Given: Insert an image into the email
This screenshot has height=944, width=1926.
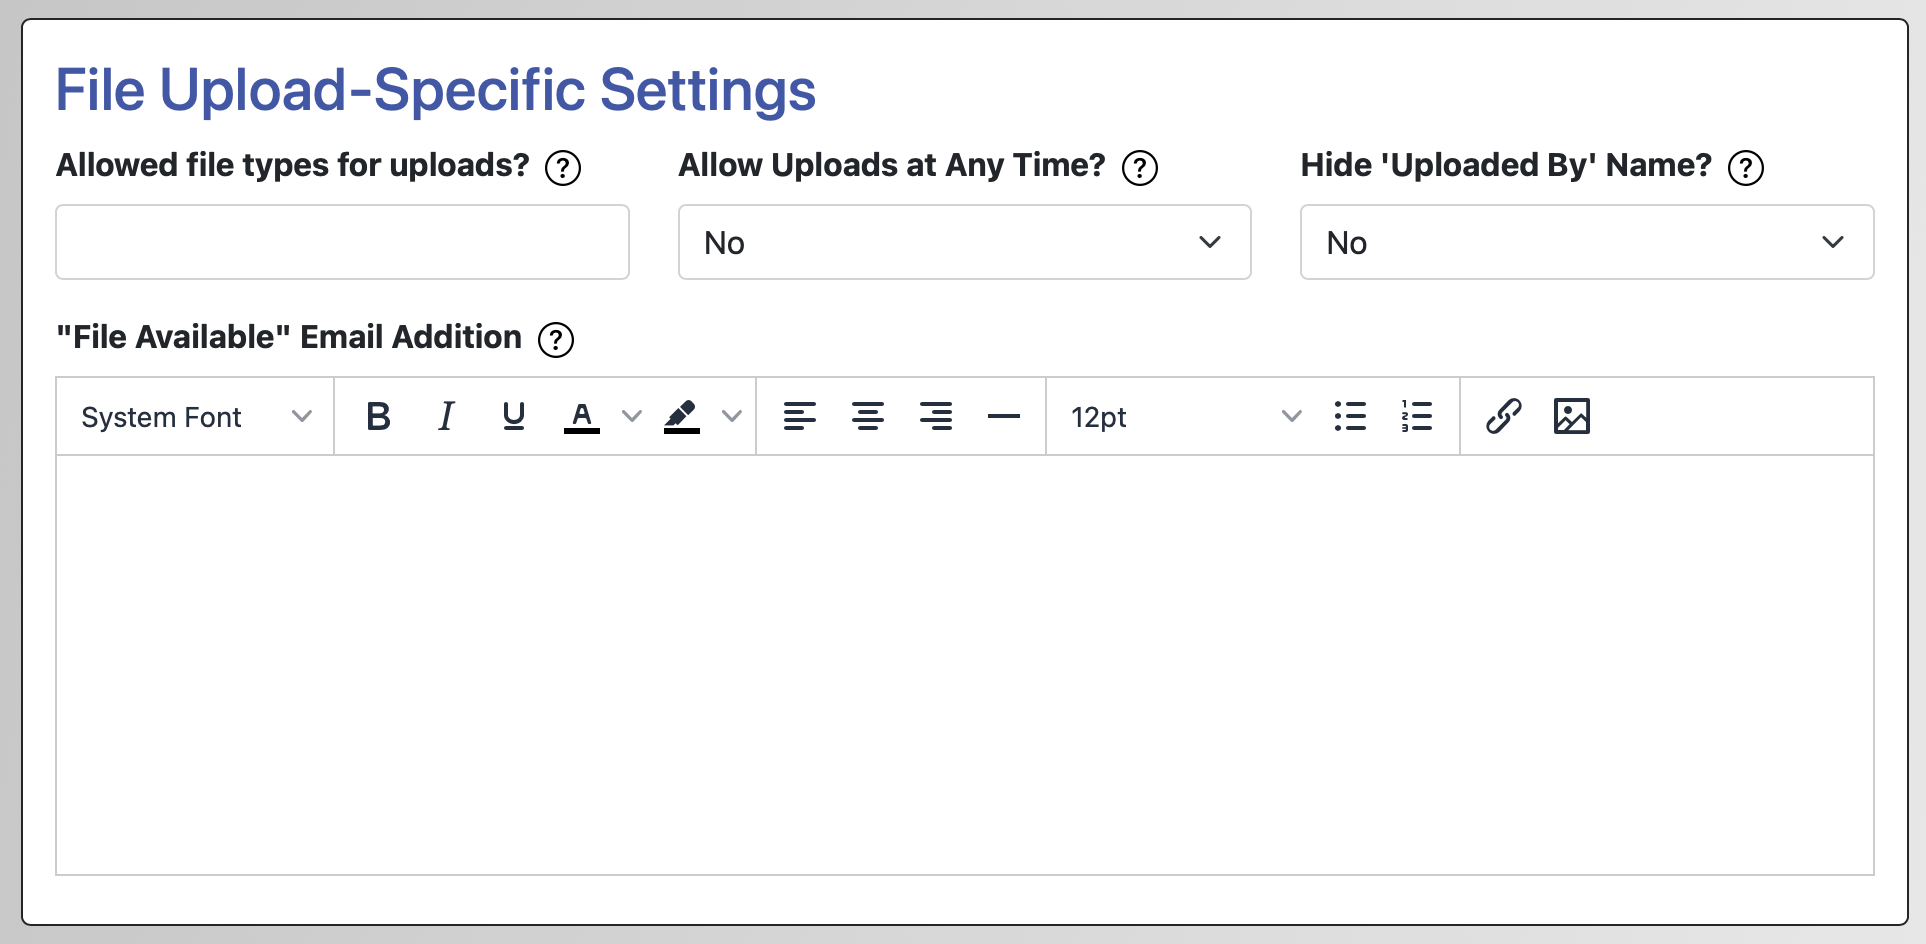Looking at the screenshot, I should [x=1571, y=416].
